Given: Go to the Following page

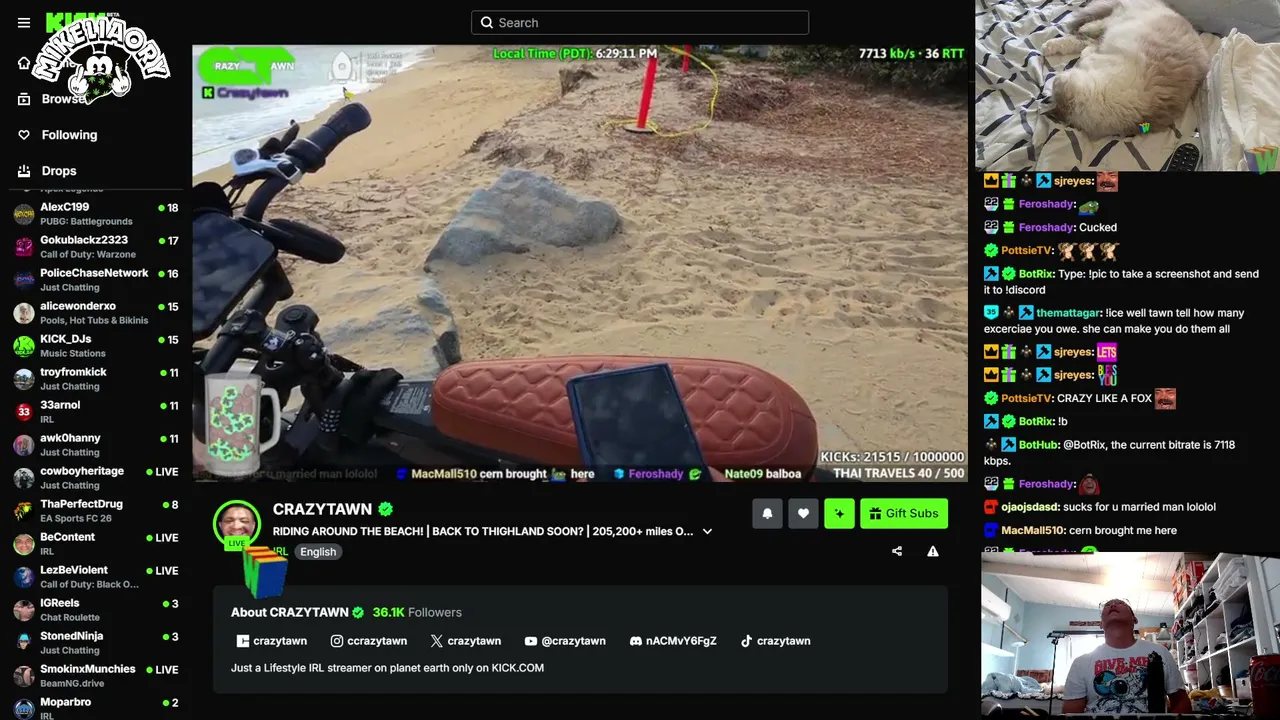Looking at the screenshot, I should point(70,135).
